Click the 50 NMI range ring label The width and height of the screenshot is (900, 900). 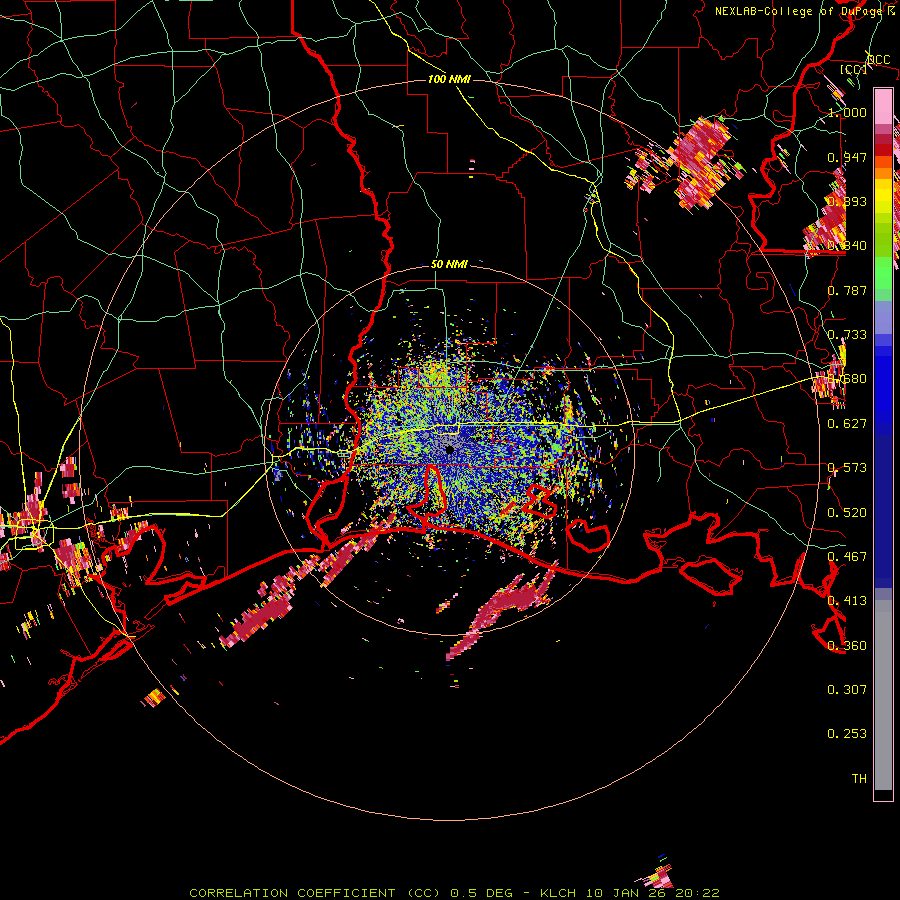point(449,265)
